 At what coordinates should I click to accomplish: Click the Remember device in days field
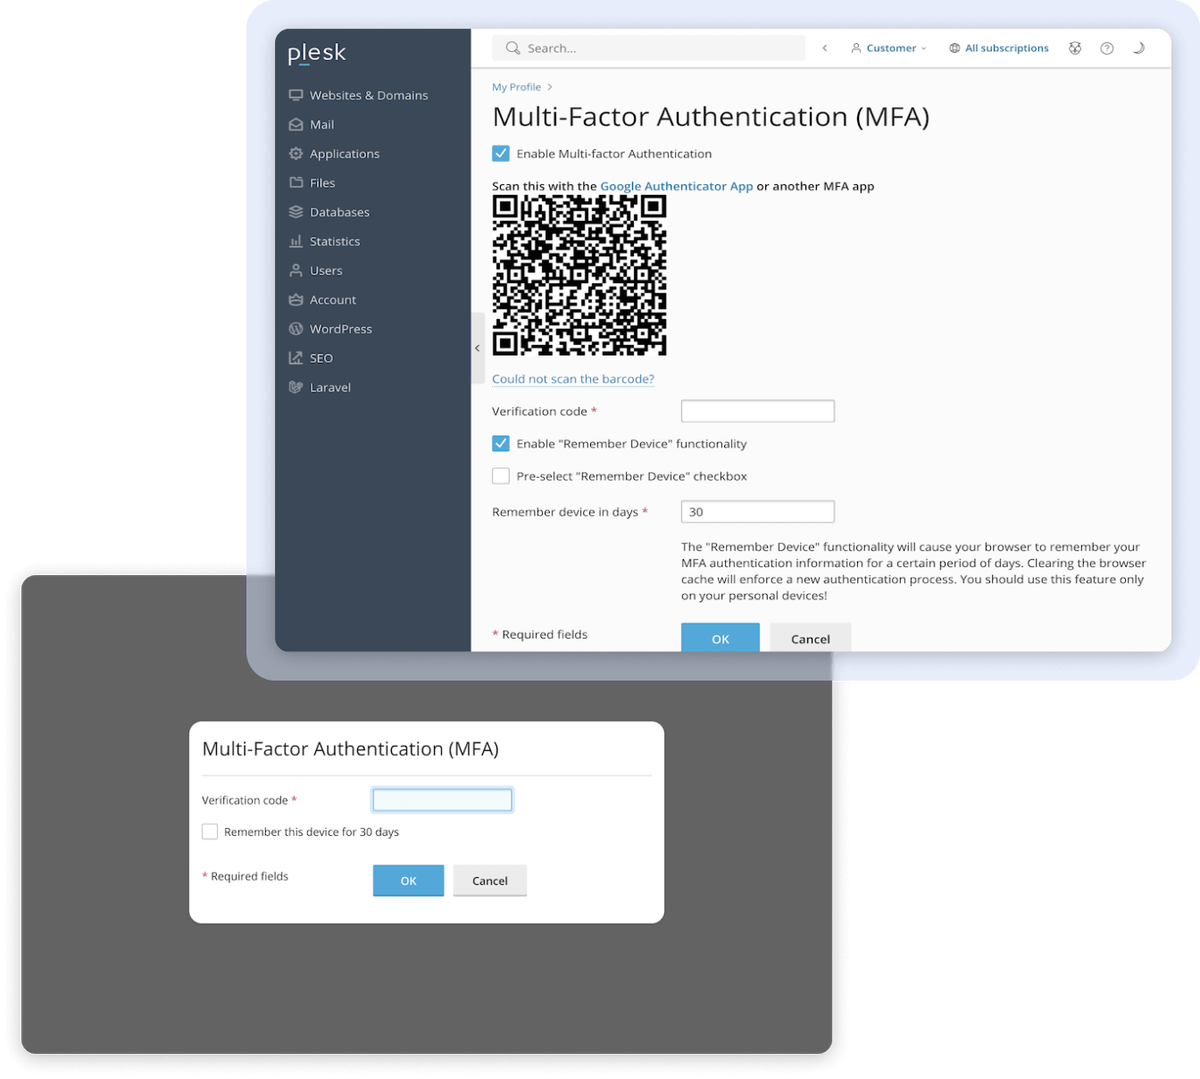(757, 512)
